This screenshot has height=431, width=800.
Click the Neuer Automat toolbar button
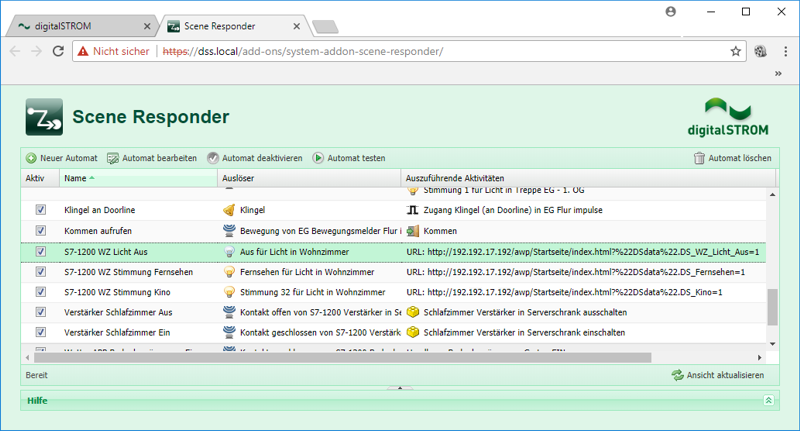[x=61, y=158]
